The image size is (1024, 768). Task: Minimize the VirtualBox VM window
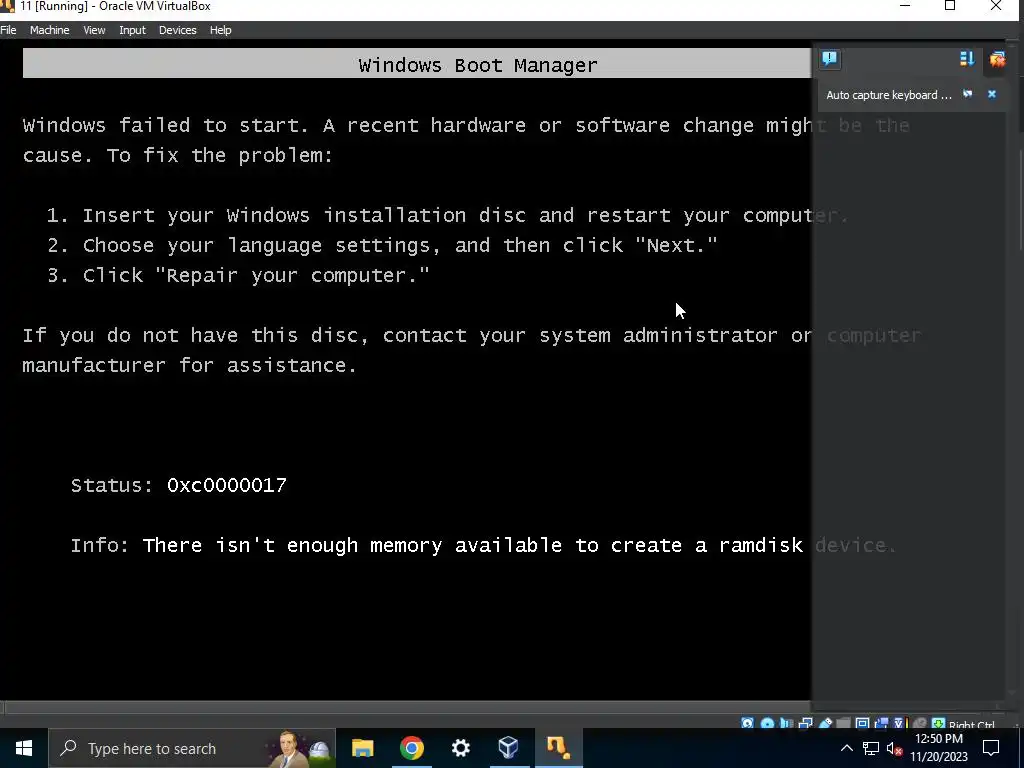(905, 6)
